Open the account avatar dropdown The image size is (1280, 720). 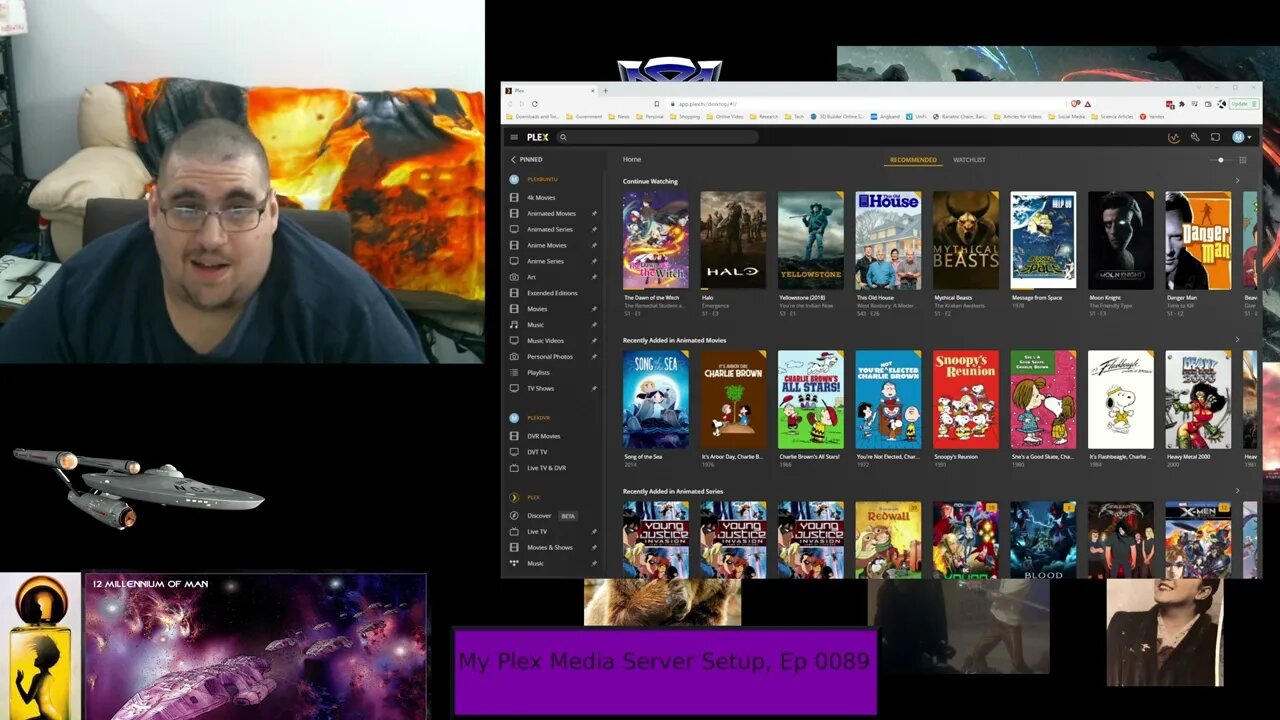point(1241,137)
